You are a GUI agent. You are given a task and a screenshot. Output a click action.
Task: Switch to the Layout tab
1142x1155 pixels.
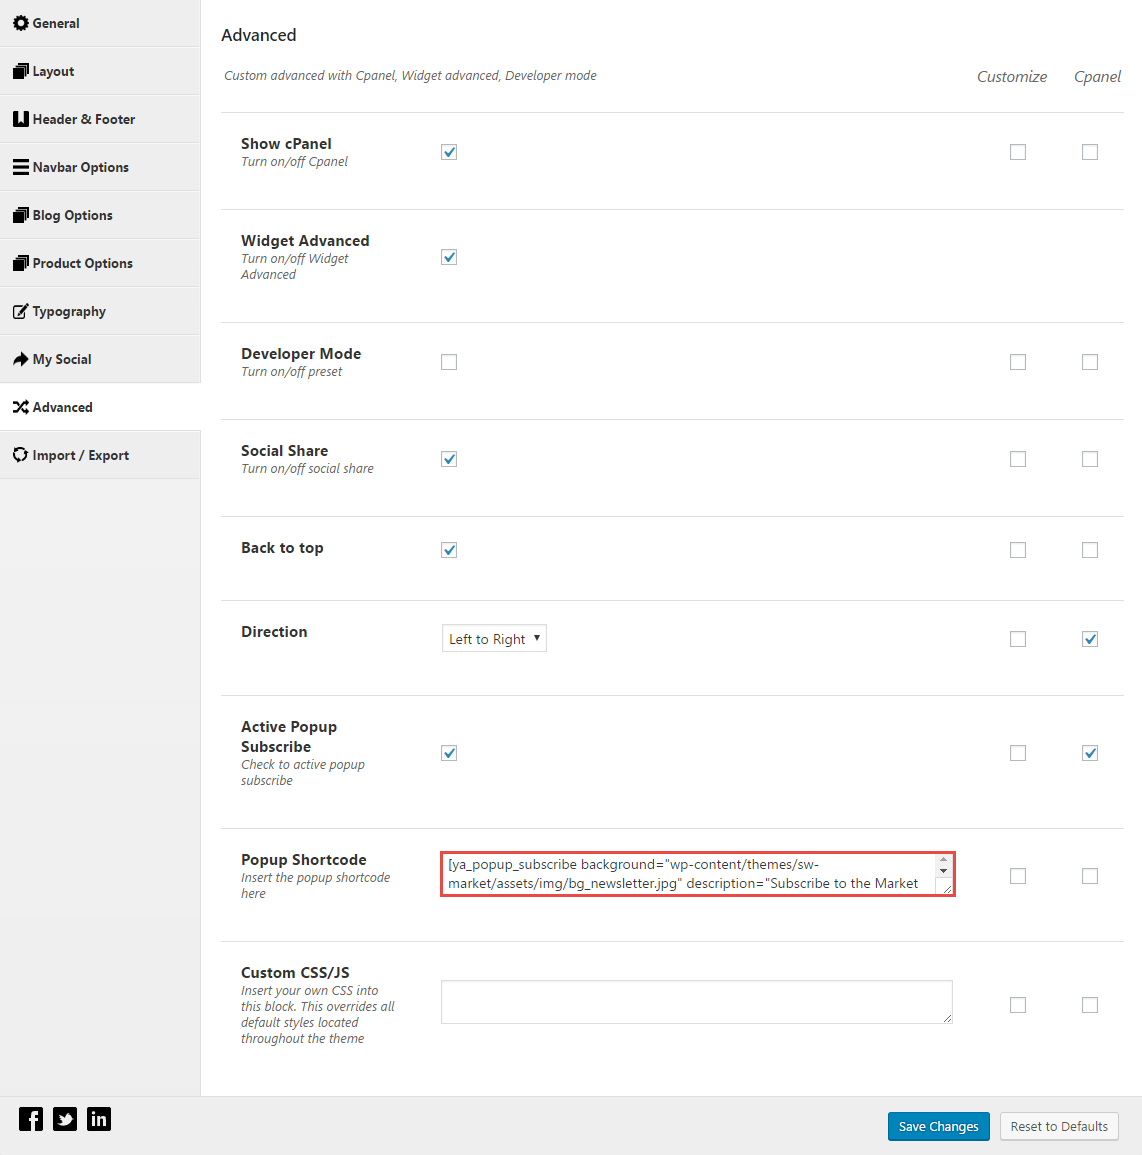(100, 71)
